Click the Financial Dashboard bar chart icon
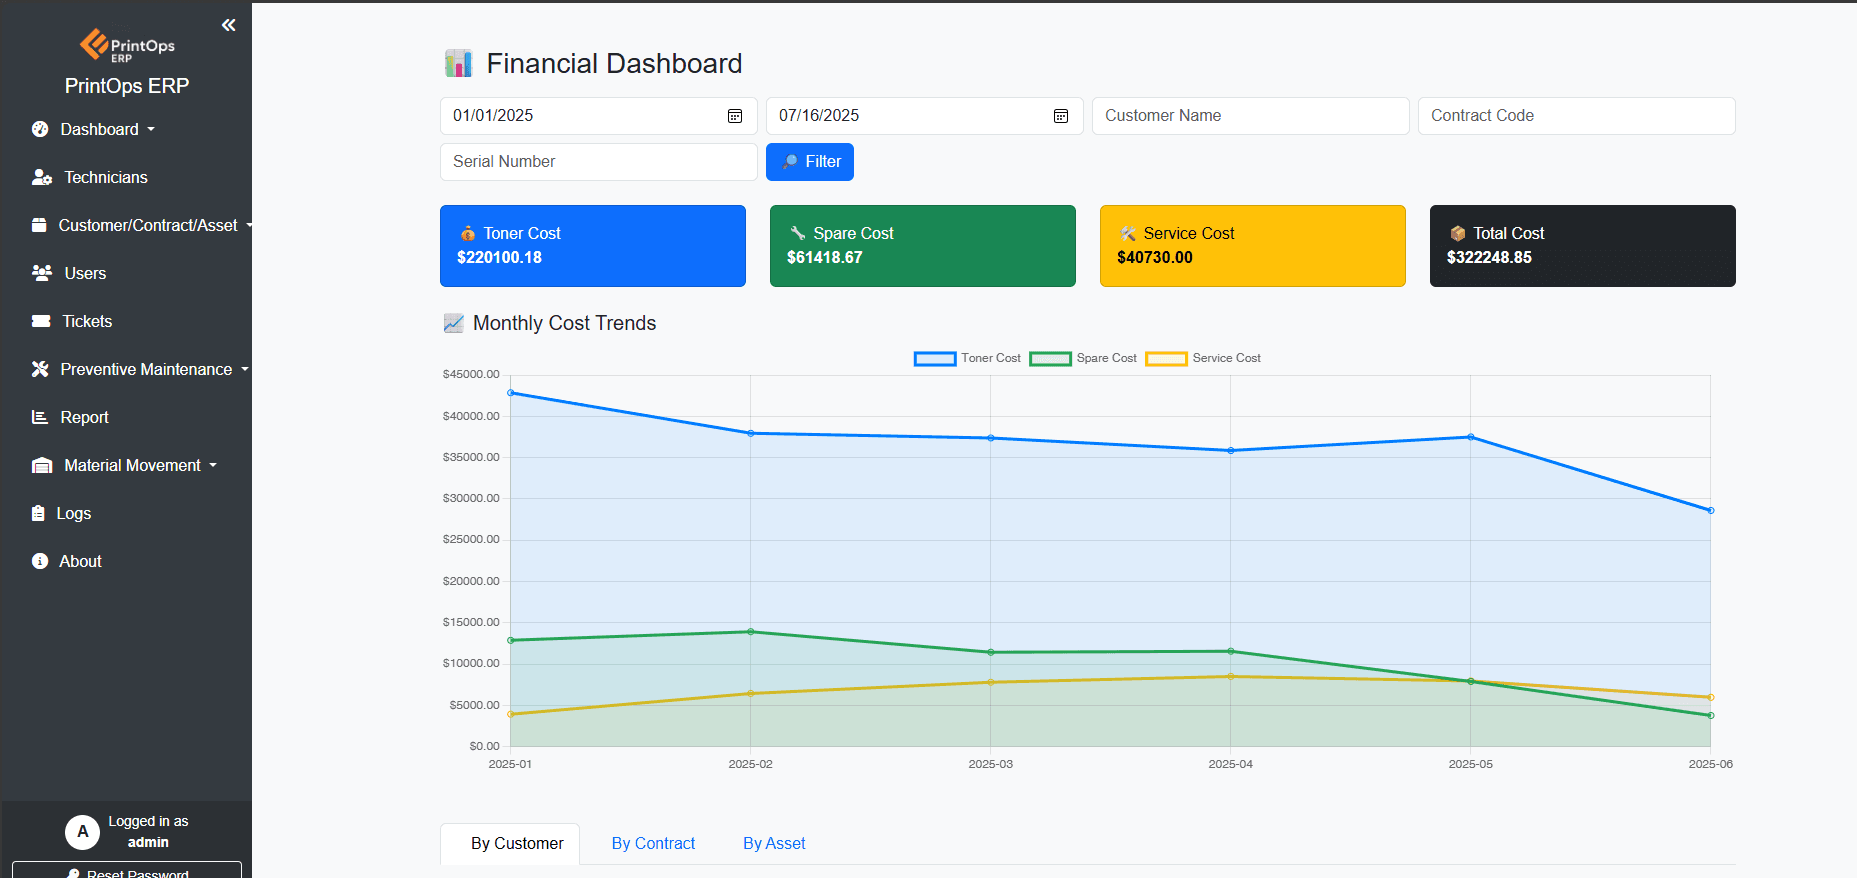This screenshot has height=878, width=1857. coord(458,63)
